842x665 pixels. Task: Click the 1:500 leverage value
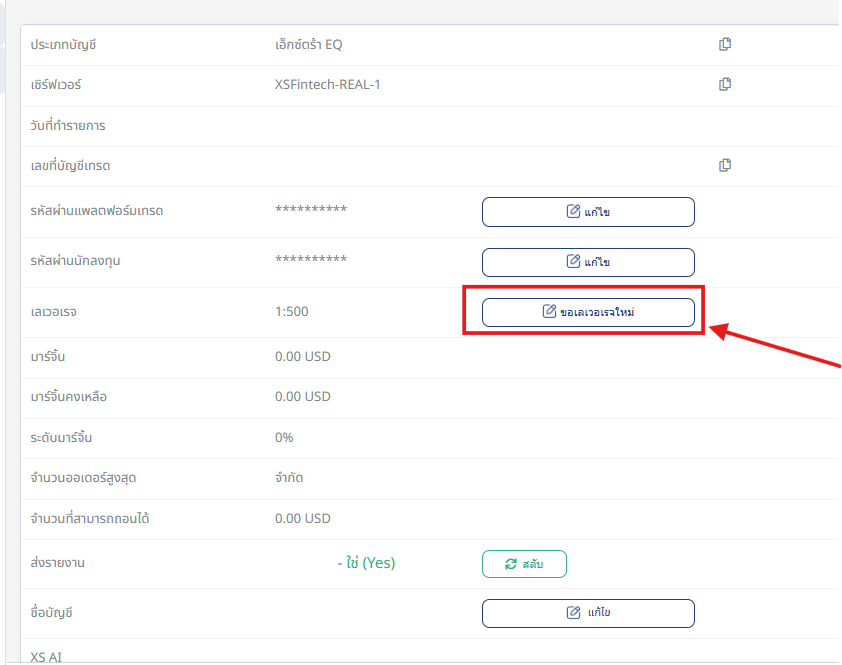point(292,312)
